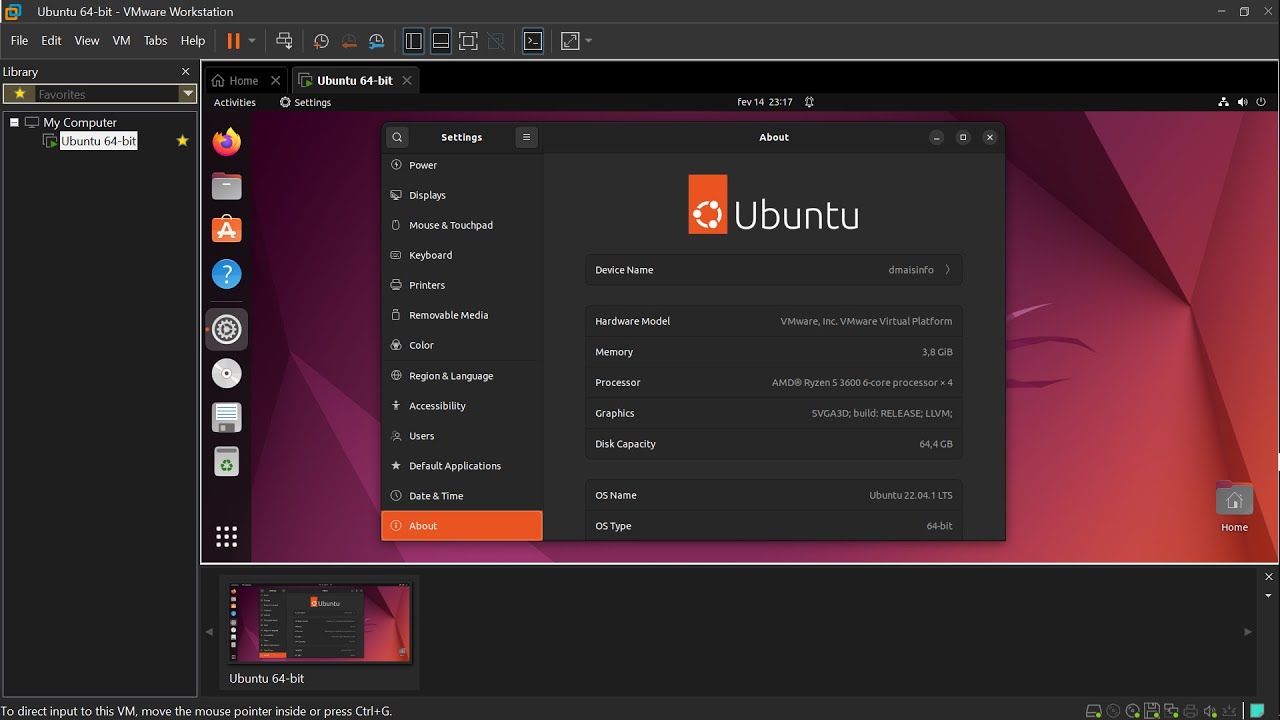Open the Help question-mark dock icon
1280x720 pixels.
pyautogui.click(x=227, y=274)
